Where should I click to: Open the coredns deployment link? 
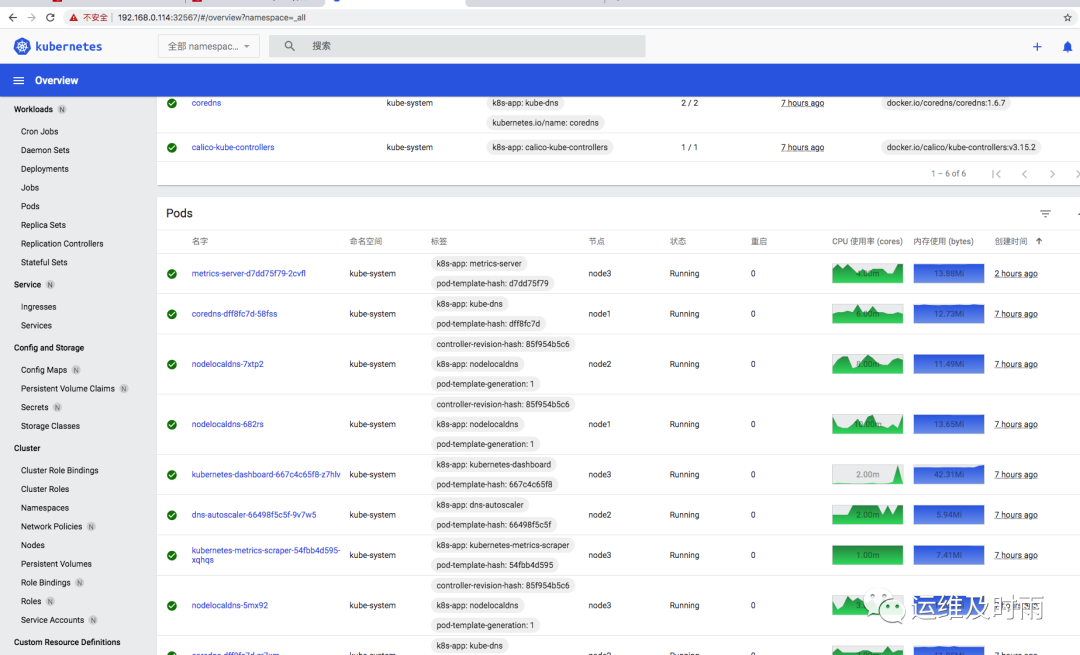(x=206, y=103)
